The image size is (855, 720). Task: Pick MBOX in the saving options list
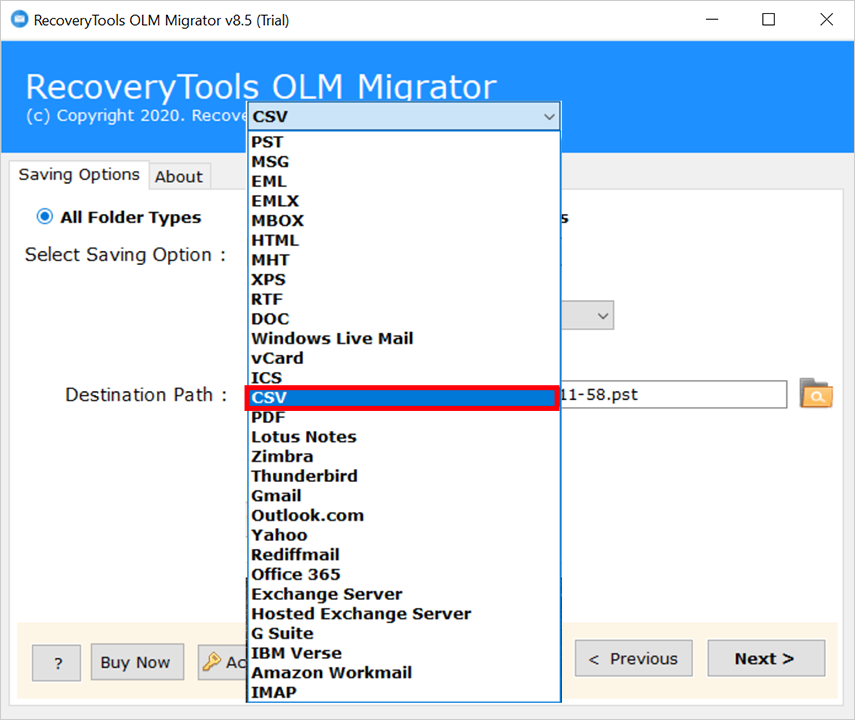404,220
